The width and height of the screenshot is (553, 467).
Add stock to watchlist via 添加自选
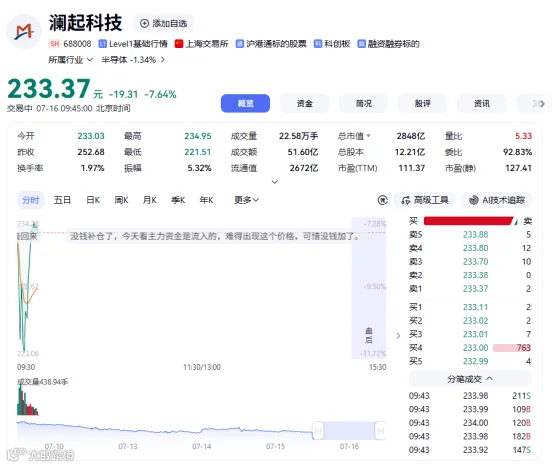pos(163,23)
